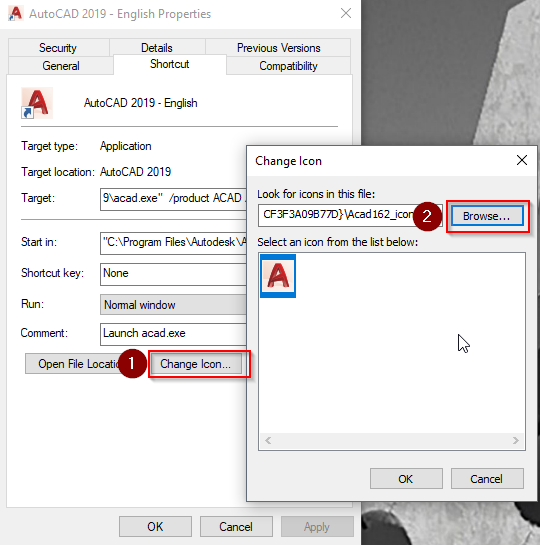The height and width of the screenshot is (545, 540).
Task: Open the Compatibility tab
Action: (x=288, y=66)
